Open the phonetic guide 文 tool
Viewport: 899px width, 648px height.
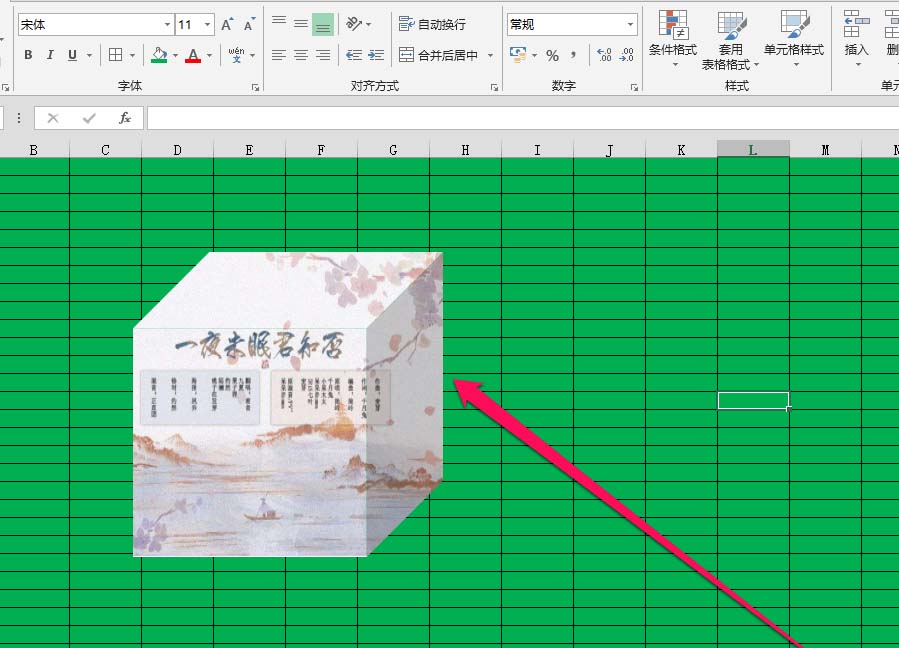coord(237,55)
